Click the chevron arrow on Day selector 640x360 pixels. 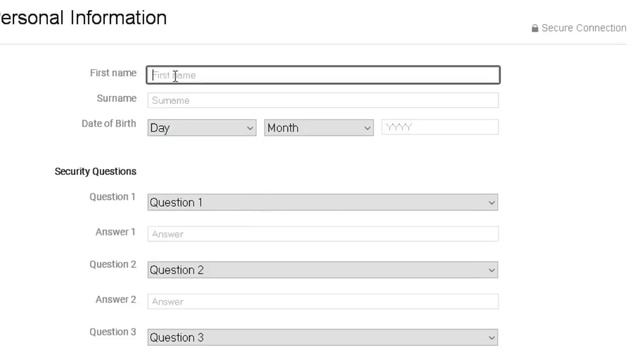click(250, 128)
